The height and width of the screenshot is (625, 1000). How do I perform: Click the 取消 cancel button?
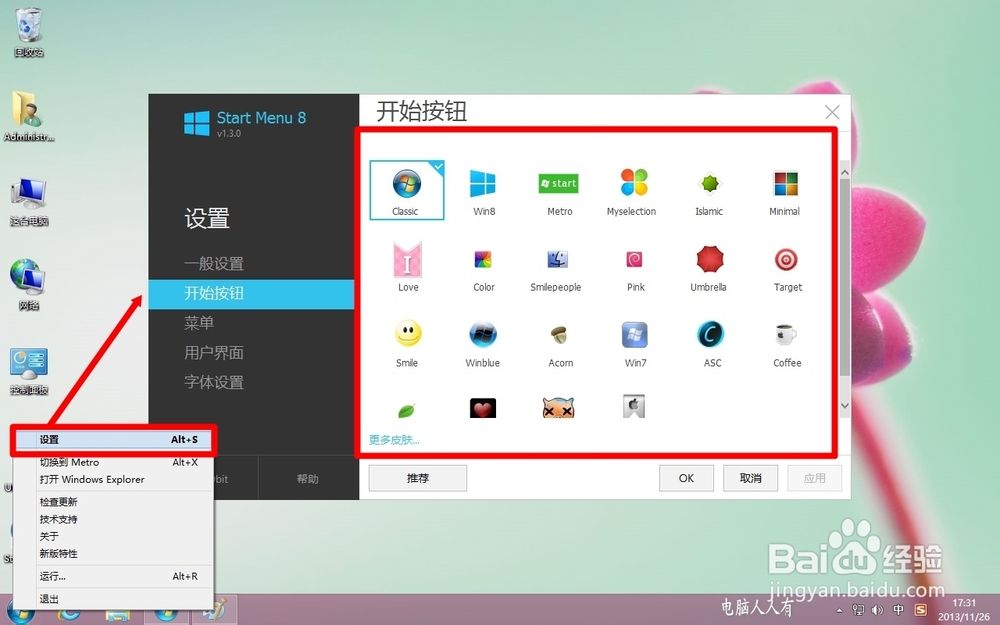750,478
